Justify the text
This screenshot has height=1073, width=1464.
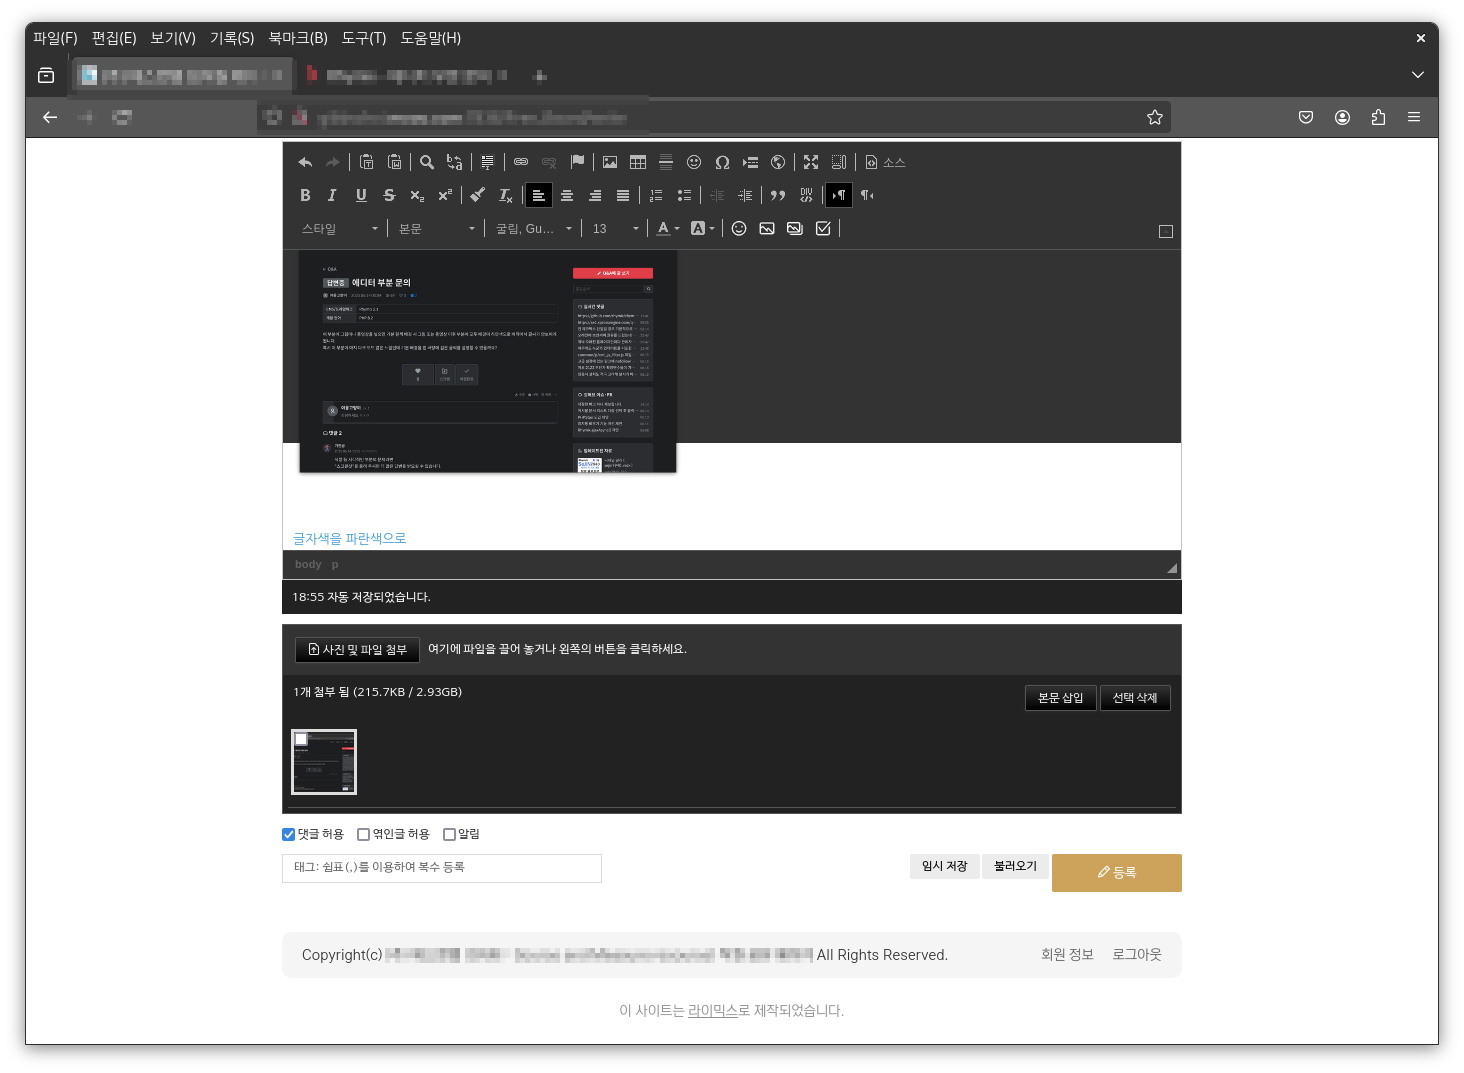(623, 195)
